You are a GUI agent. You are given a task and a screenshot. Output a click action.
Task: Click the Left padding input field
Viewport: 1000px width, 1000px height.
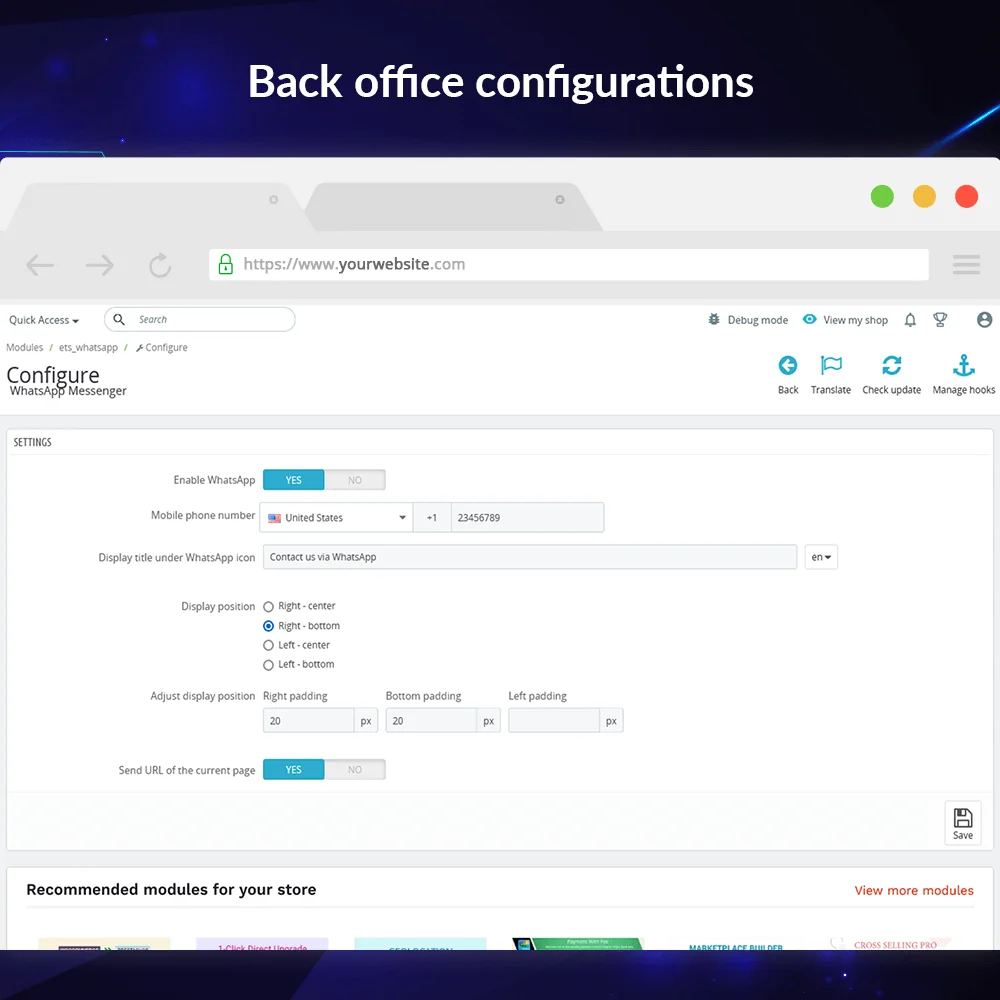pyautogui.click(x=554, y=720)
